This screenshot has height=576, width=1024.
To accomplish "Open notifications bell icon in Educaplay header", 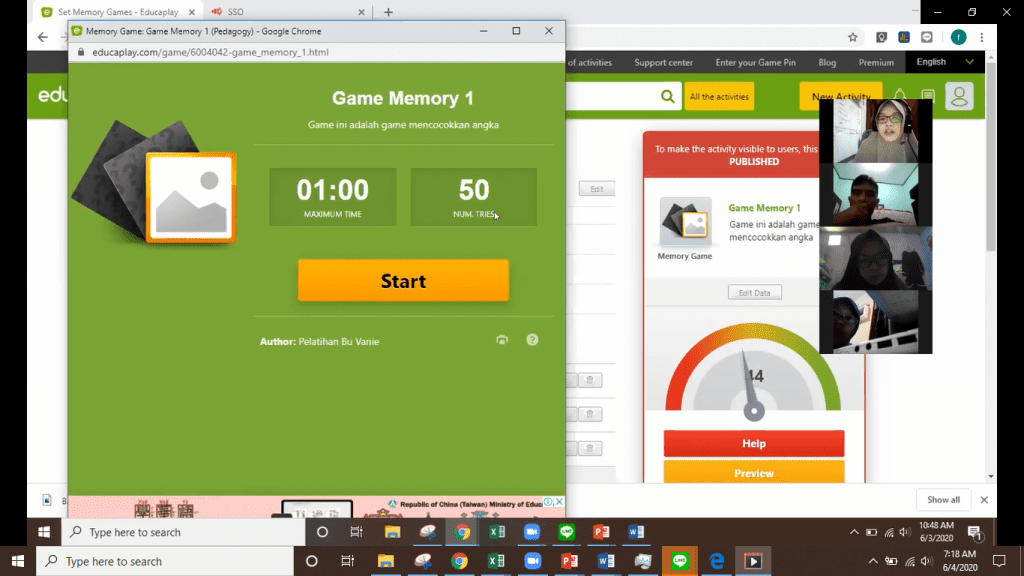I will (x=900, y=96).
